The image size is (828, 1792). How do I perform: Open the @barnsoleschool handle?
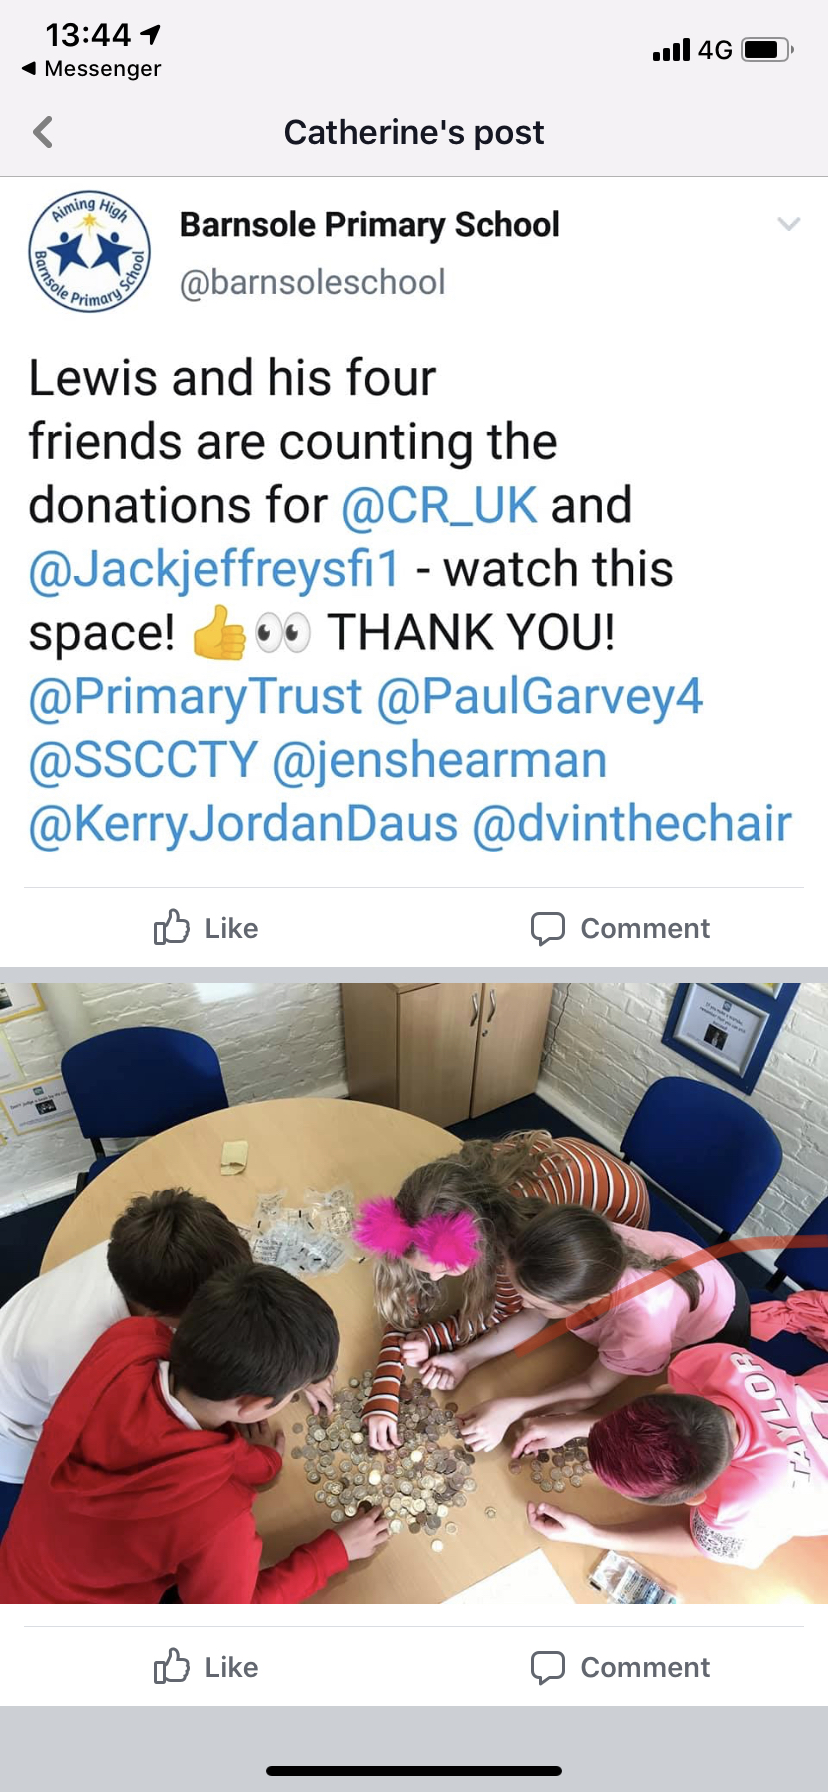click(312, 282)
